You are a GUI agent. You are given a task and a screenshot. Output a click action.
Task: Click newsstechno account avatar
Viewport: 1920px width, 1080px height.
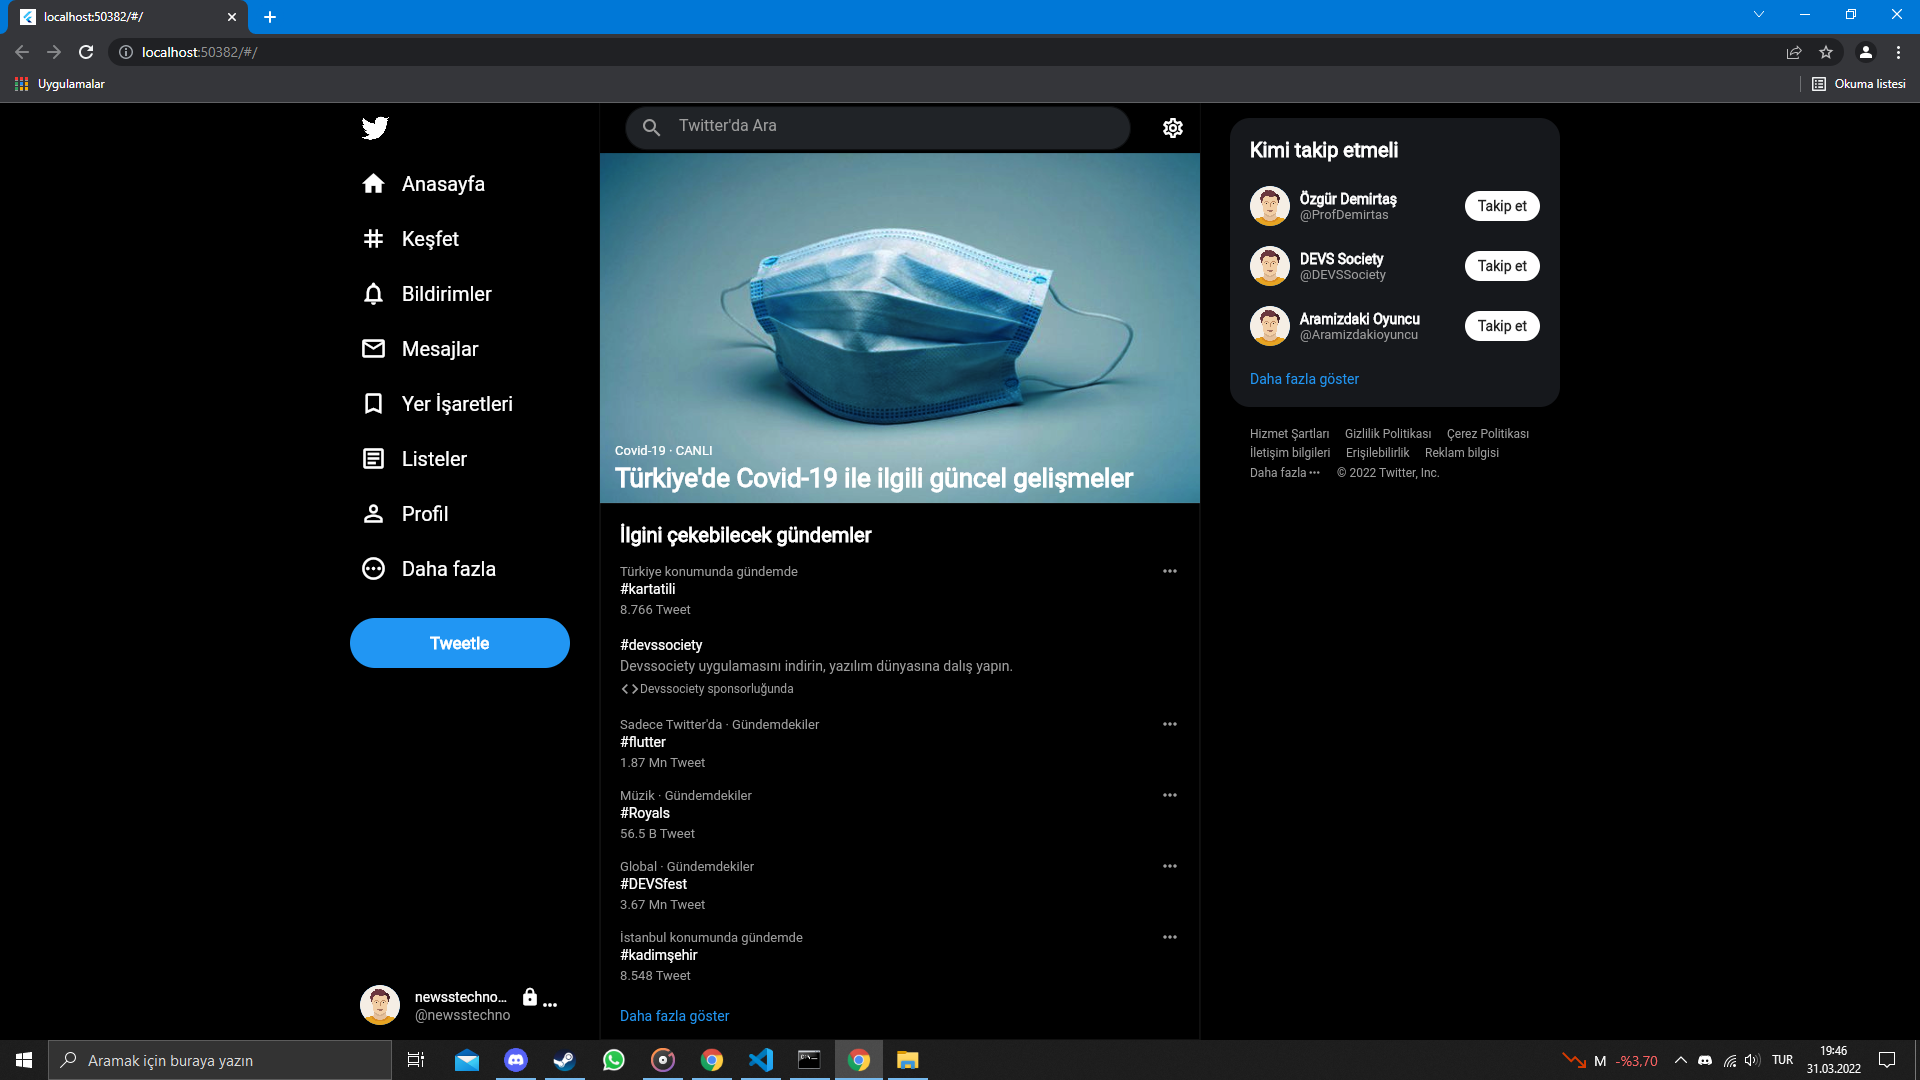(380, 1005)
